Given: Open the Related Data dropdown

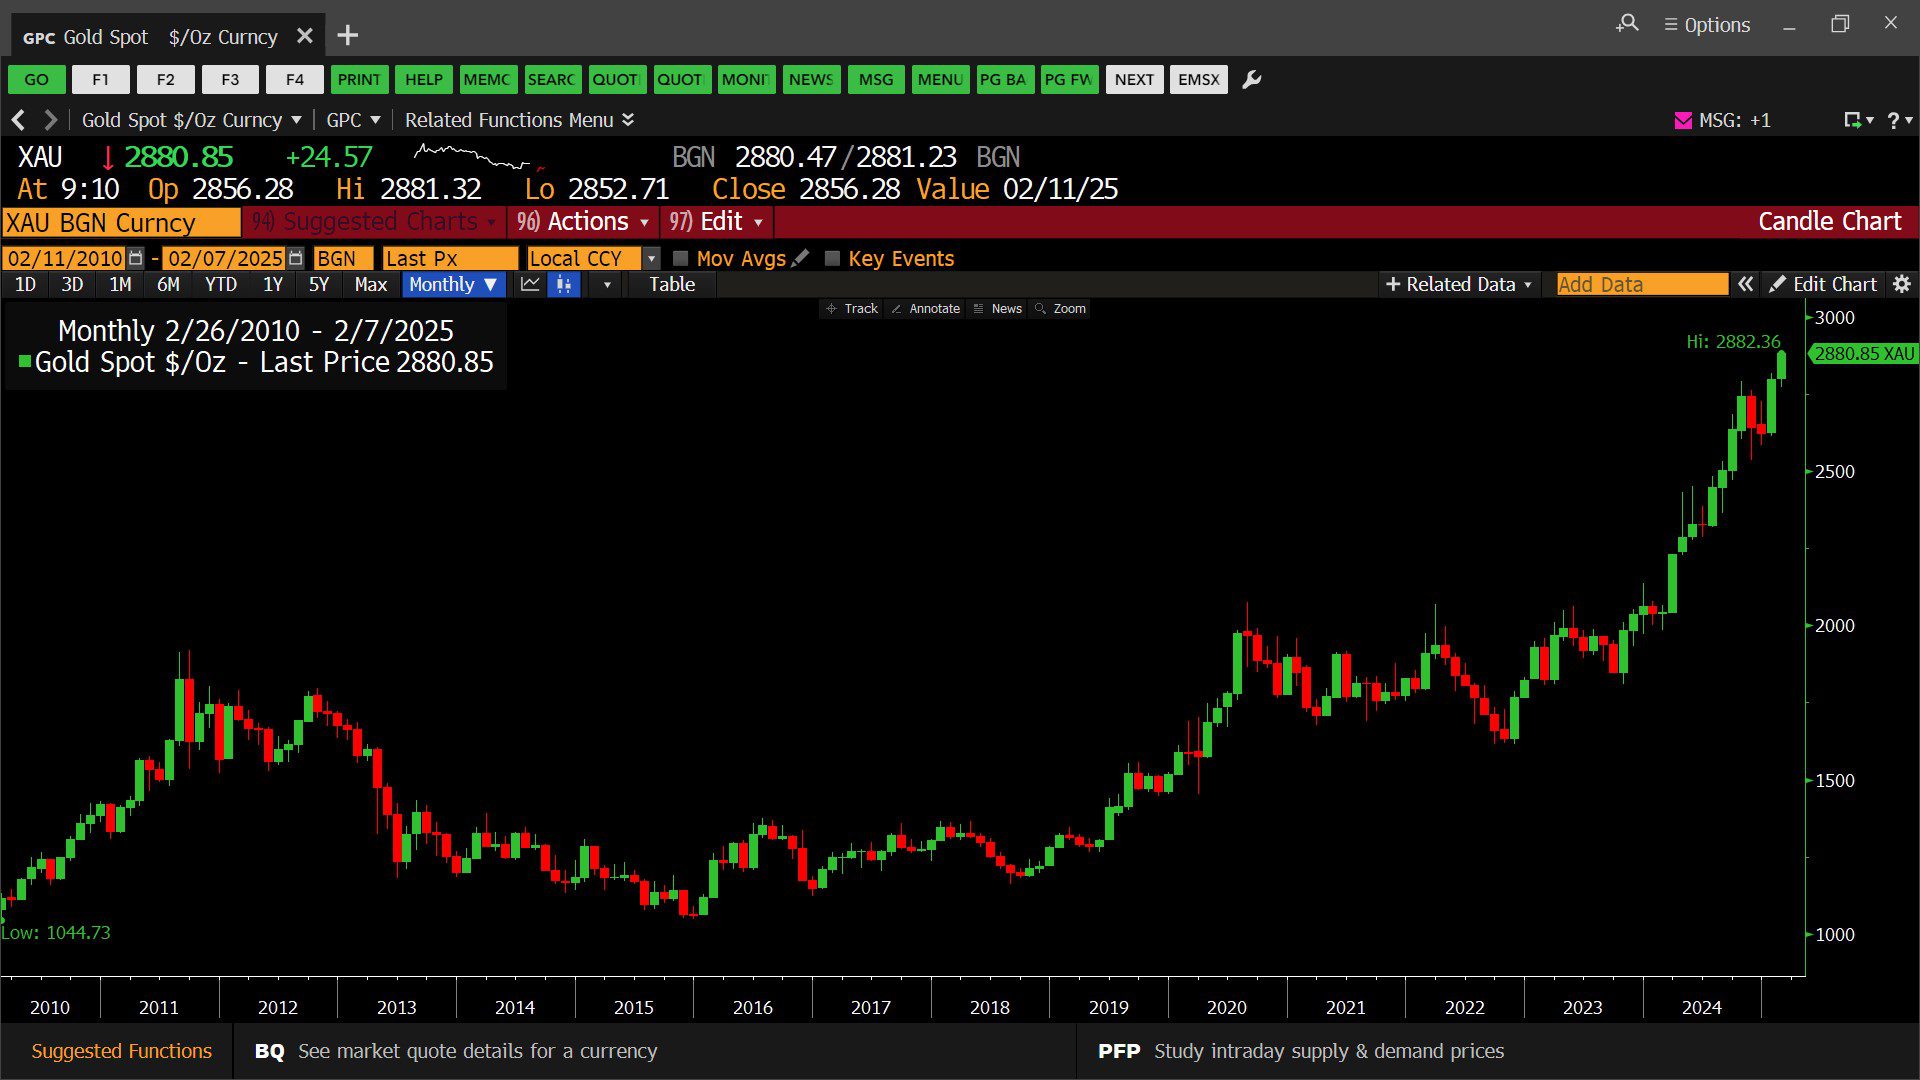Looking at the screenshot, I should pos(1458,285).
